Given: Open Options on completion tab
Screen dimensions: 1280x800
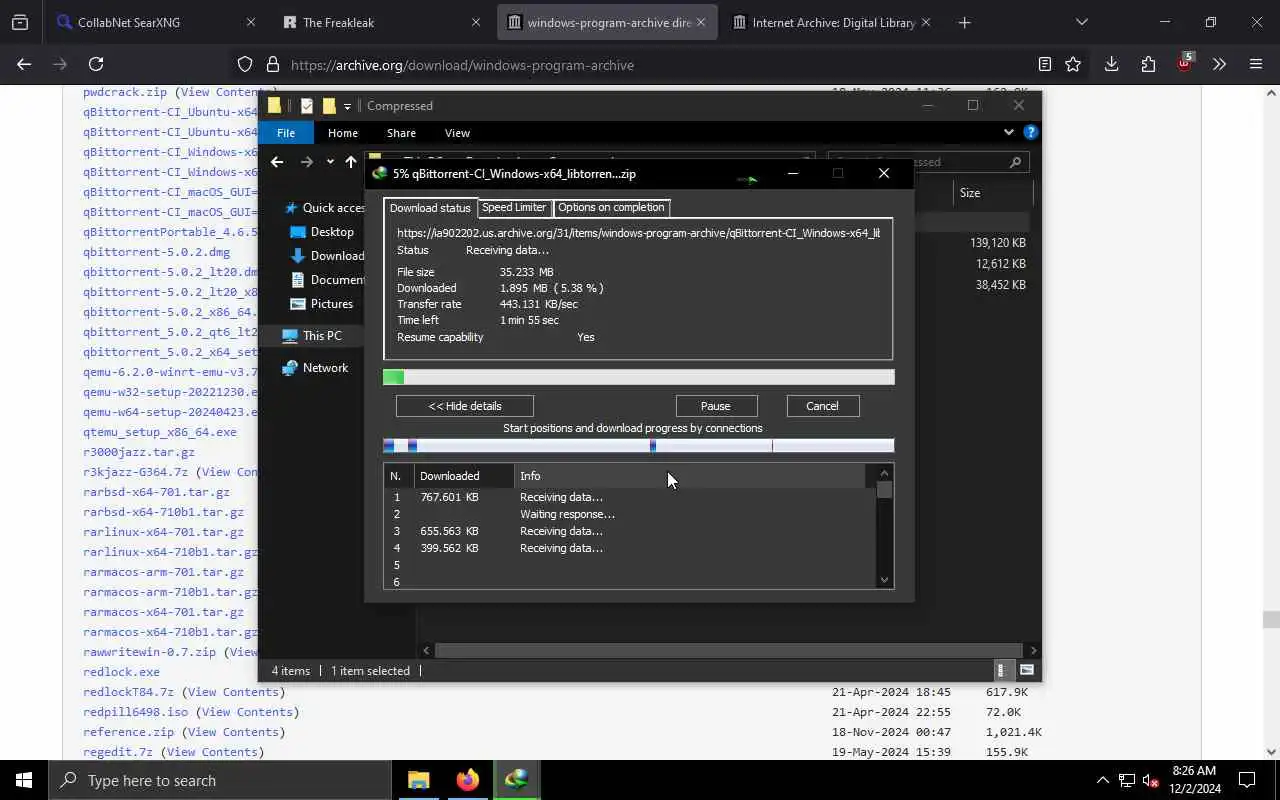Looking at the screenshot, I should click(611, 207).
